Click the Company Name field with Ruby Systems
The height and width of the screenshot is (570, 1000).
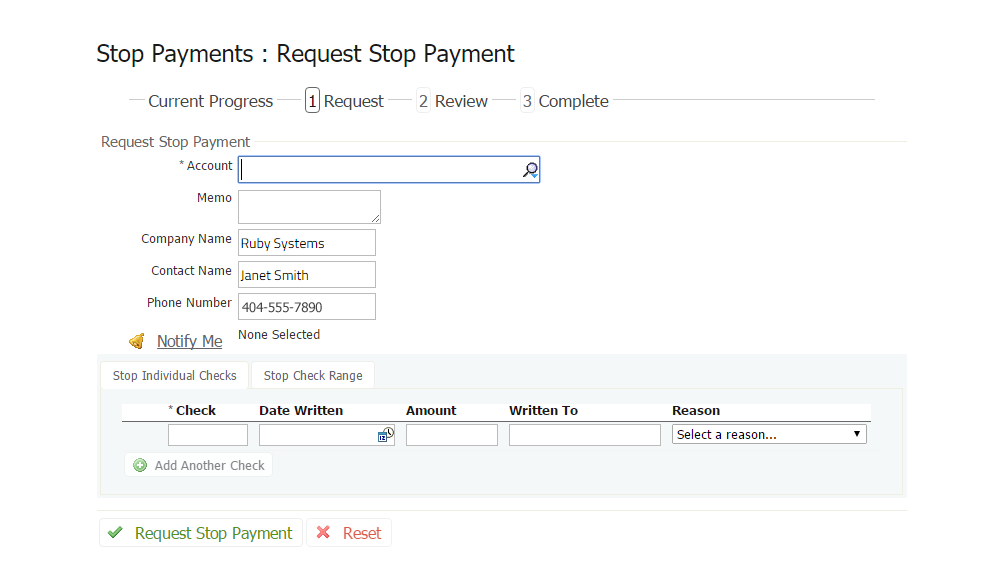point(307,243)
